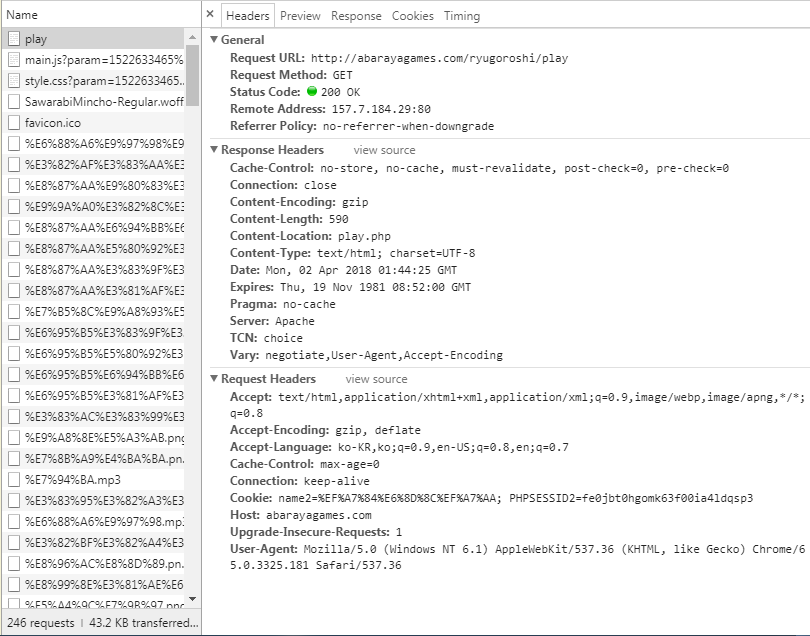Click the main.js request file icon

pyautogui.click(x=14, y=60)
